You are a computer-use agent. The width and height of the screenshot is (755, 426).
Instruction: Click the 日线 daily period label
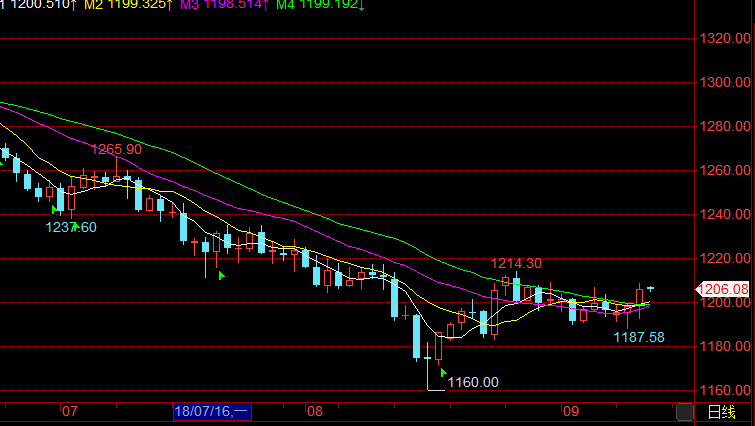[x=721, y=413]
